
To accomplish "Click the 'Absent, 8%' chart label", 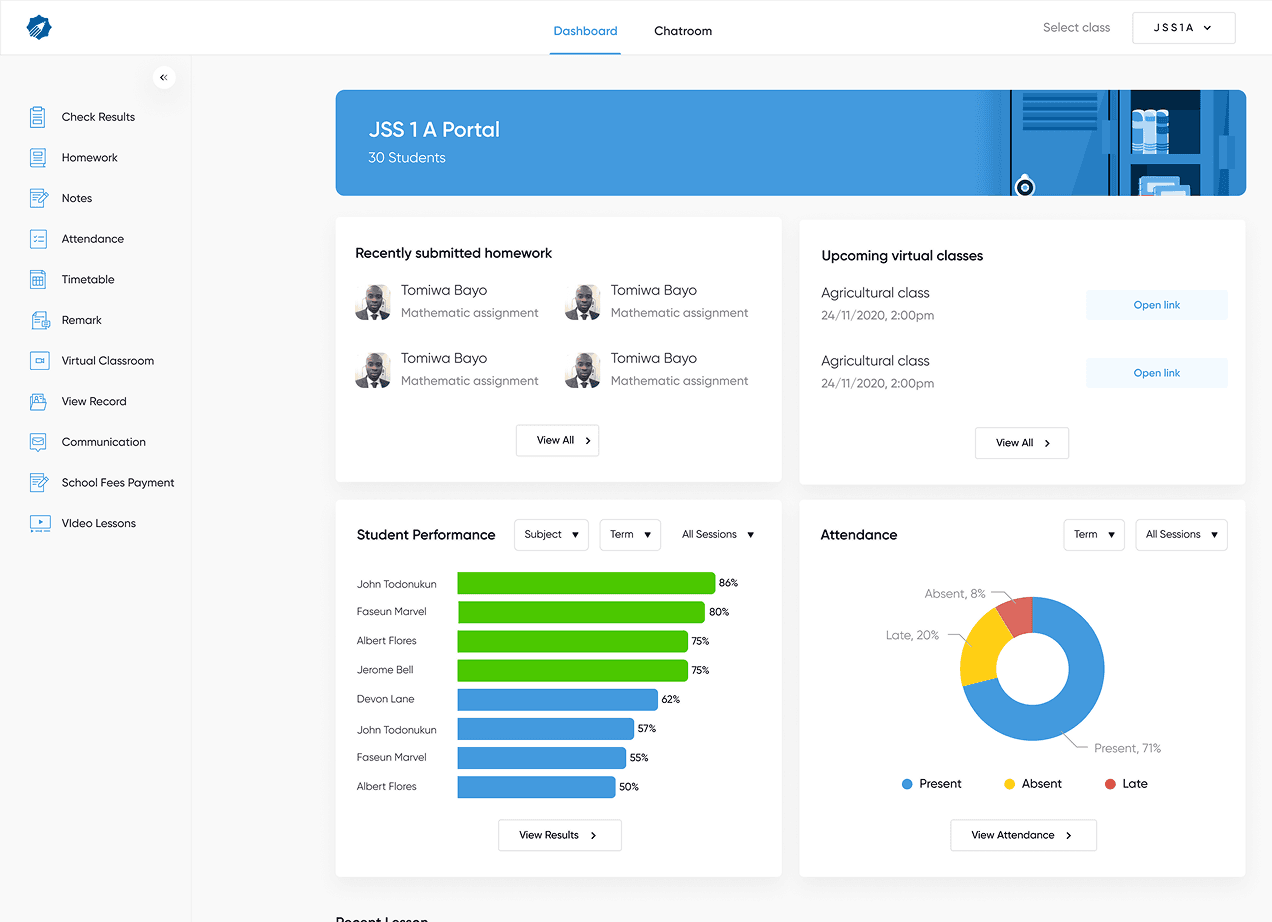I will [955, 594].
